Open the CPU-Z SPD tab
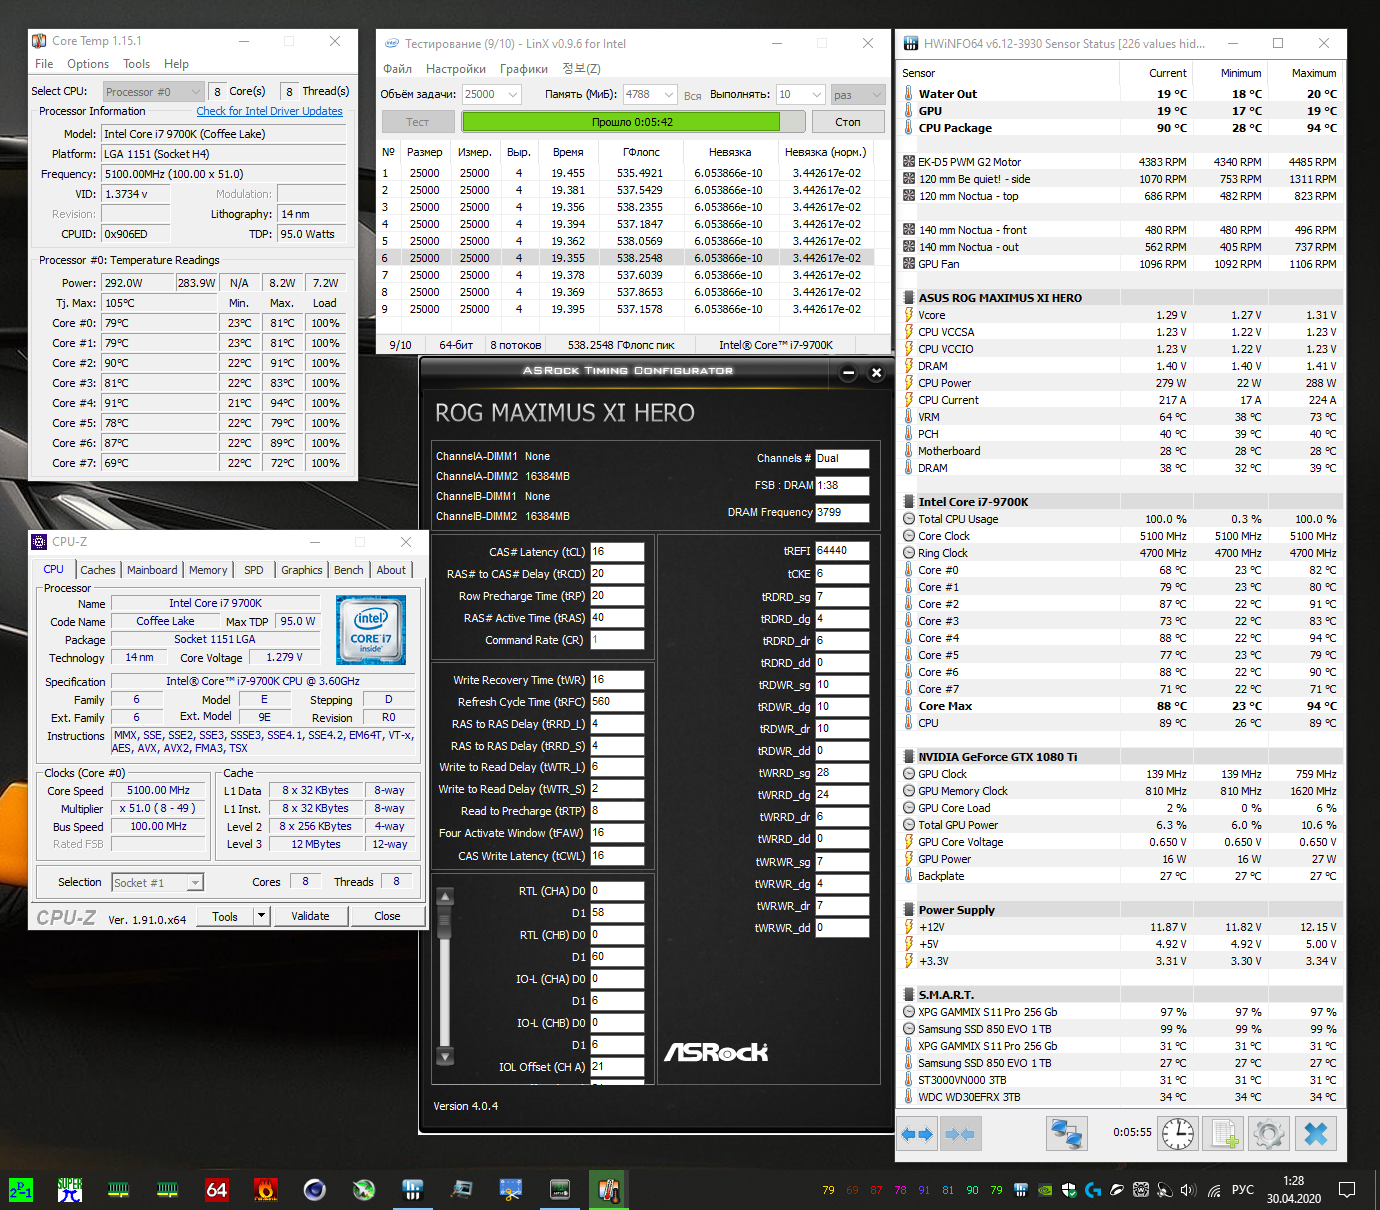This screenshot has width=1380, height=1210. coord(254,570)
